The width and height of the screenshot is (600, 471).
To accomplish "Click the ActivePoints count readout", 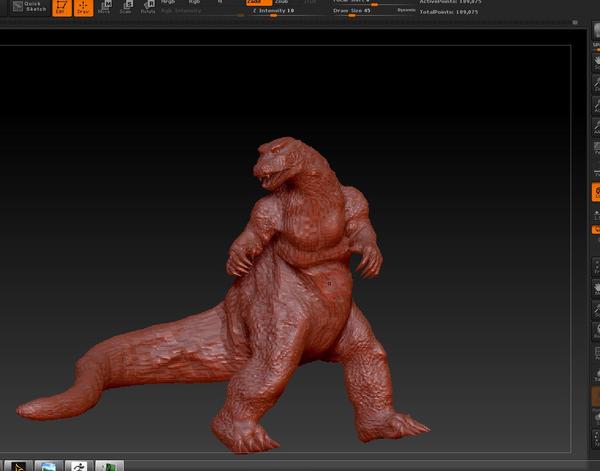I will click(x=450, y=2).
